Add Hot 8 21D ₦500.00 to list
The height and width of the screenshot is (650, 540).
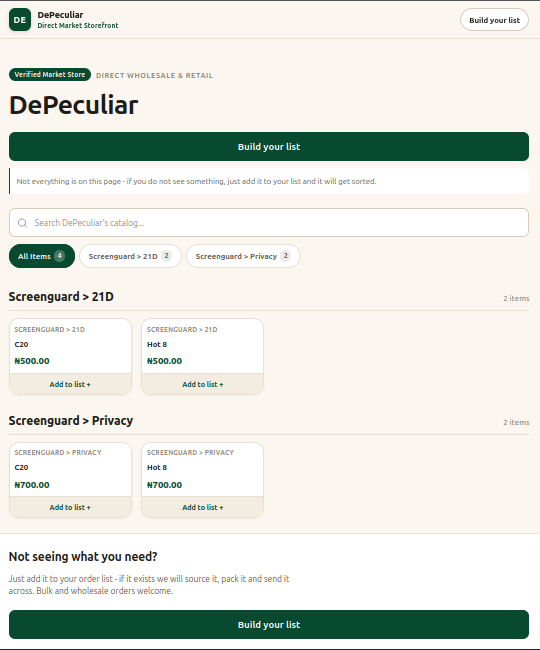(203, 384)
